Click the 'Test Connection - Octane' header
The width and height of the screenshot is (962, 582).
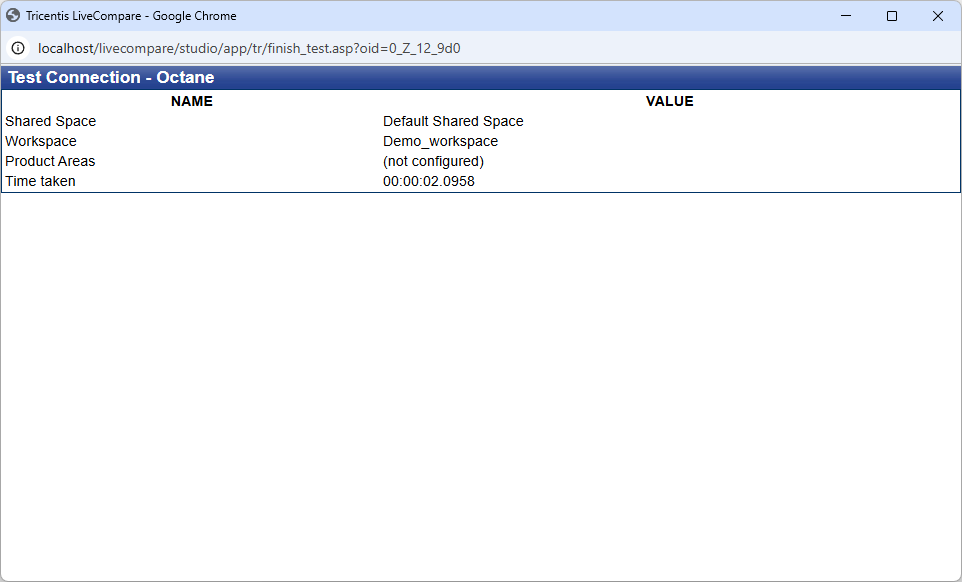[x=111, y=77]
